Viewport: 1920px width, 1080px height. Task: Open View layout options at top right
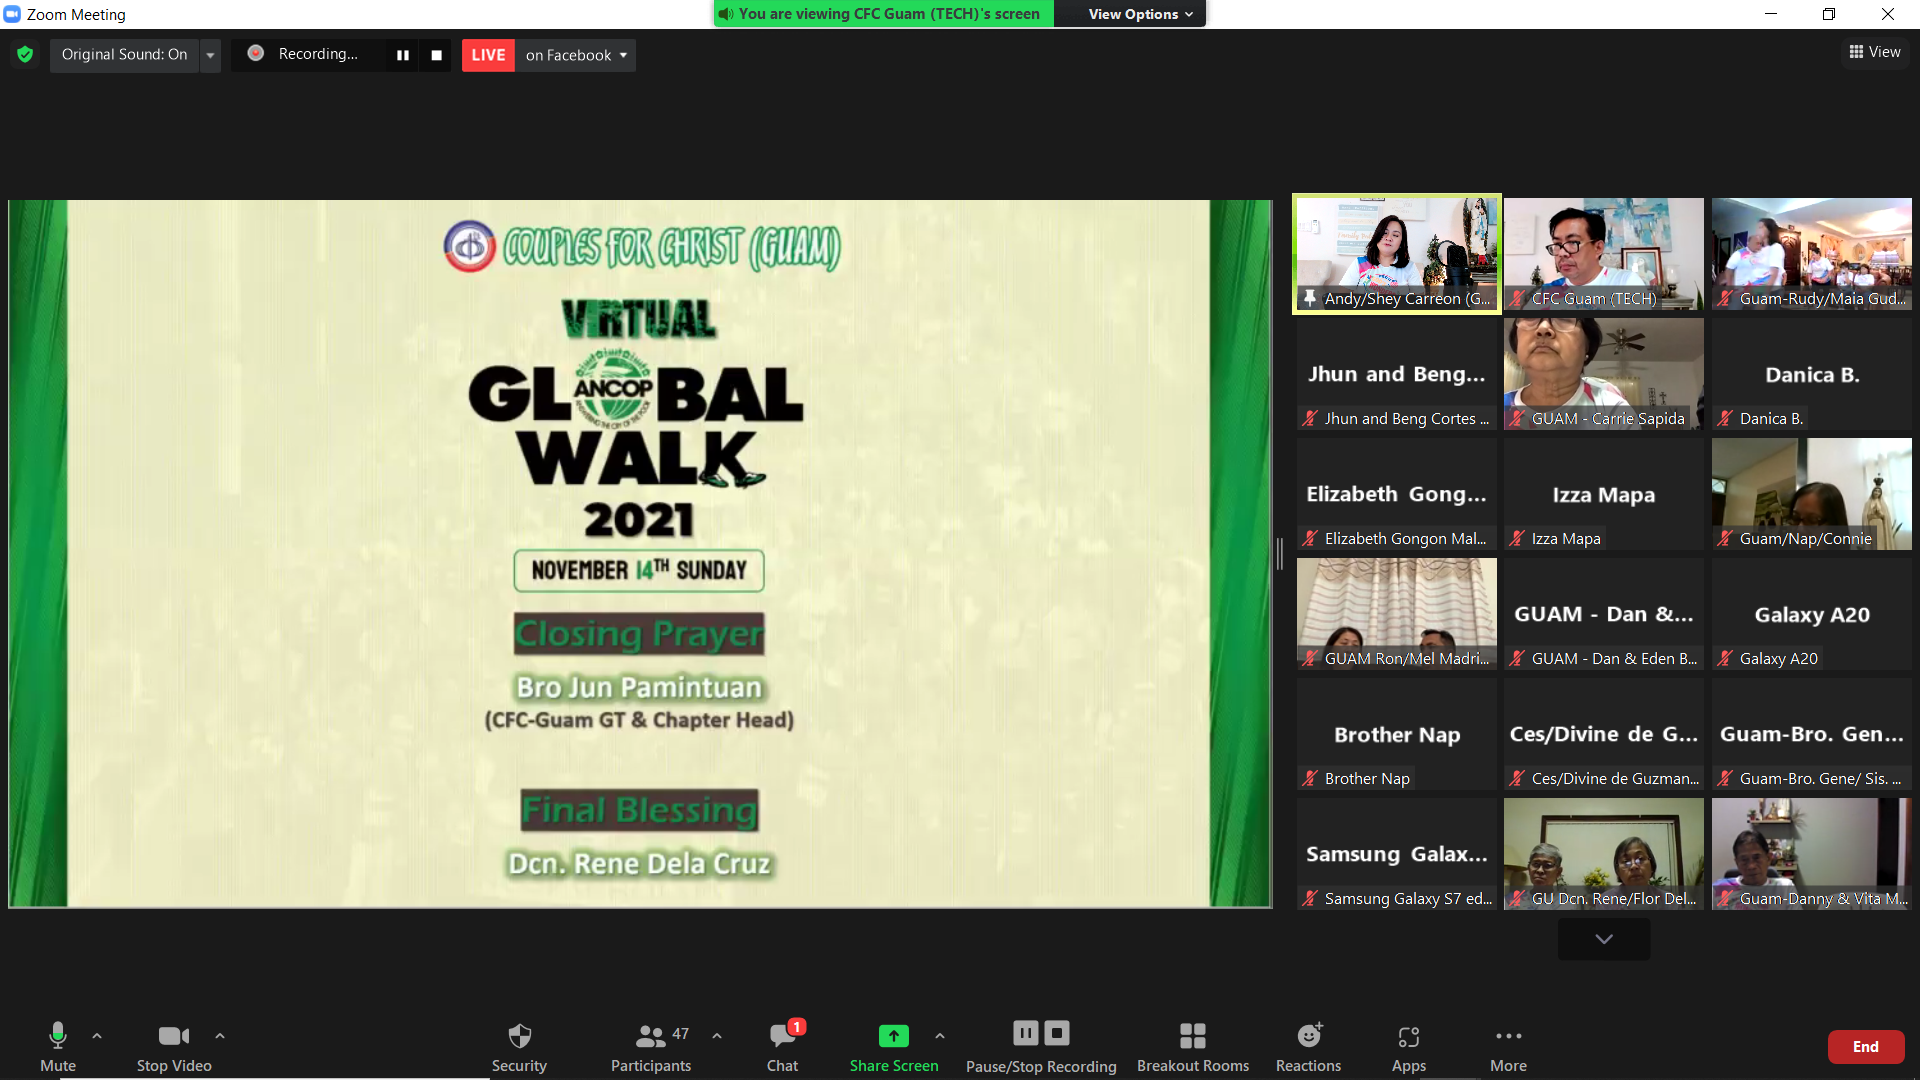tap(1875, 52)
